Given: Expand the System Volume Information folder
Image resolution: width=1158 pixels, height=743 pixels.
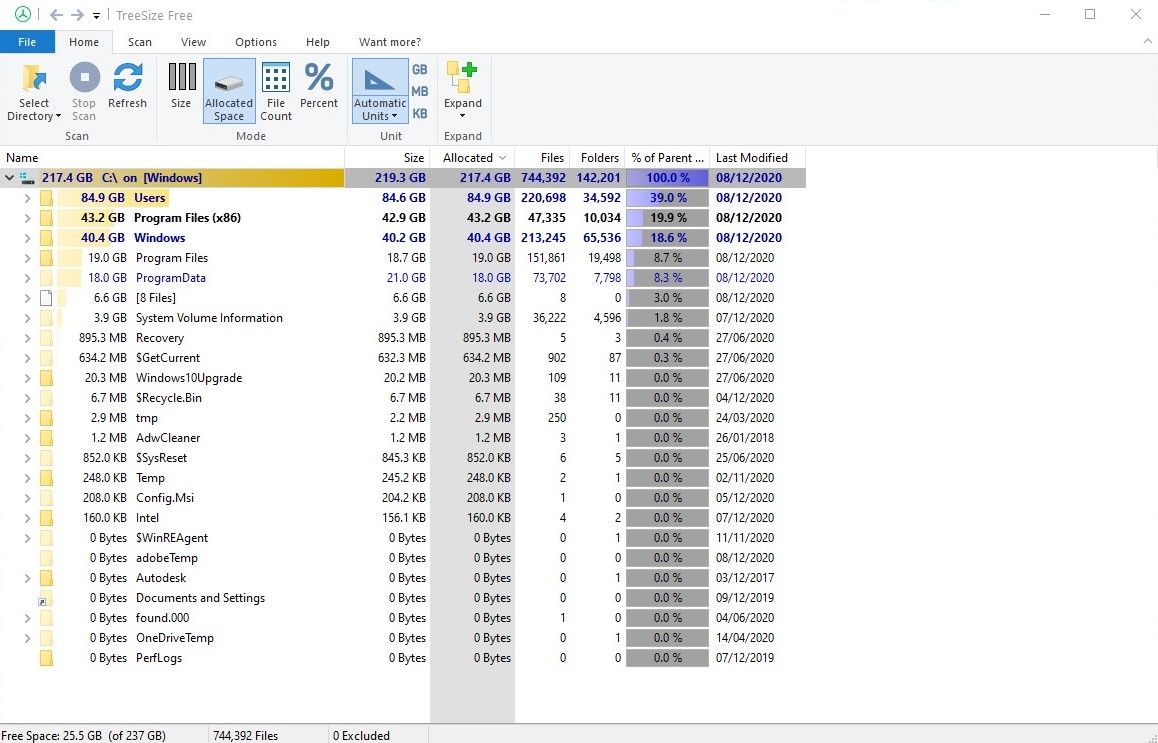Looking at the screenshot, I should click(x=27, y=318).
